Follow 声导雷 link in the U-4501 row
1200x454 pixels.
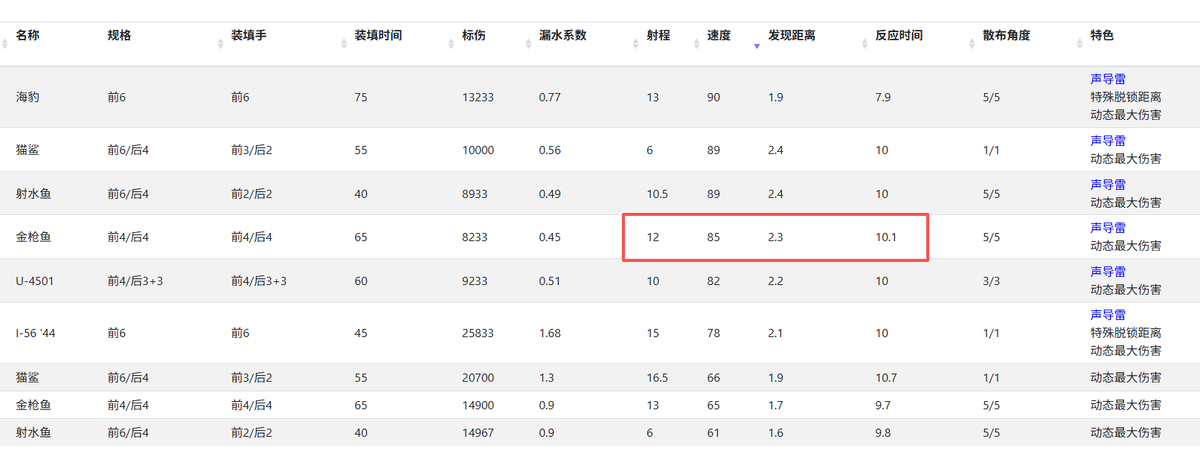click(1107, 272)
